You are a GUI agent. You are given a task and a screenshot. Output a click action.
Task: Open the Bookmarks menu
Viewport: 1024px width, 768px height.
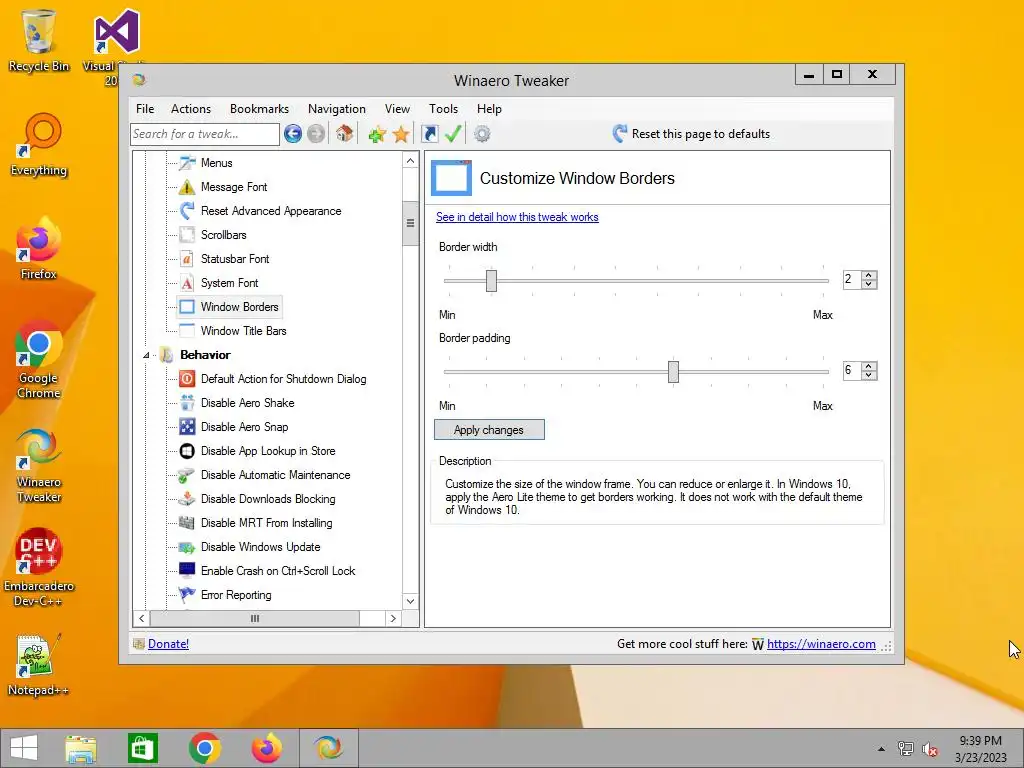[259, 109]
